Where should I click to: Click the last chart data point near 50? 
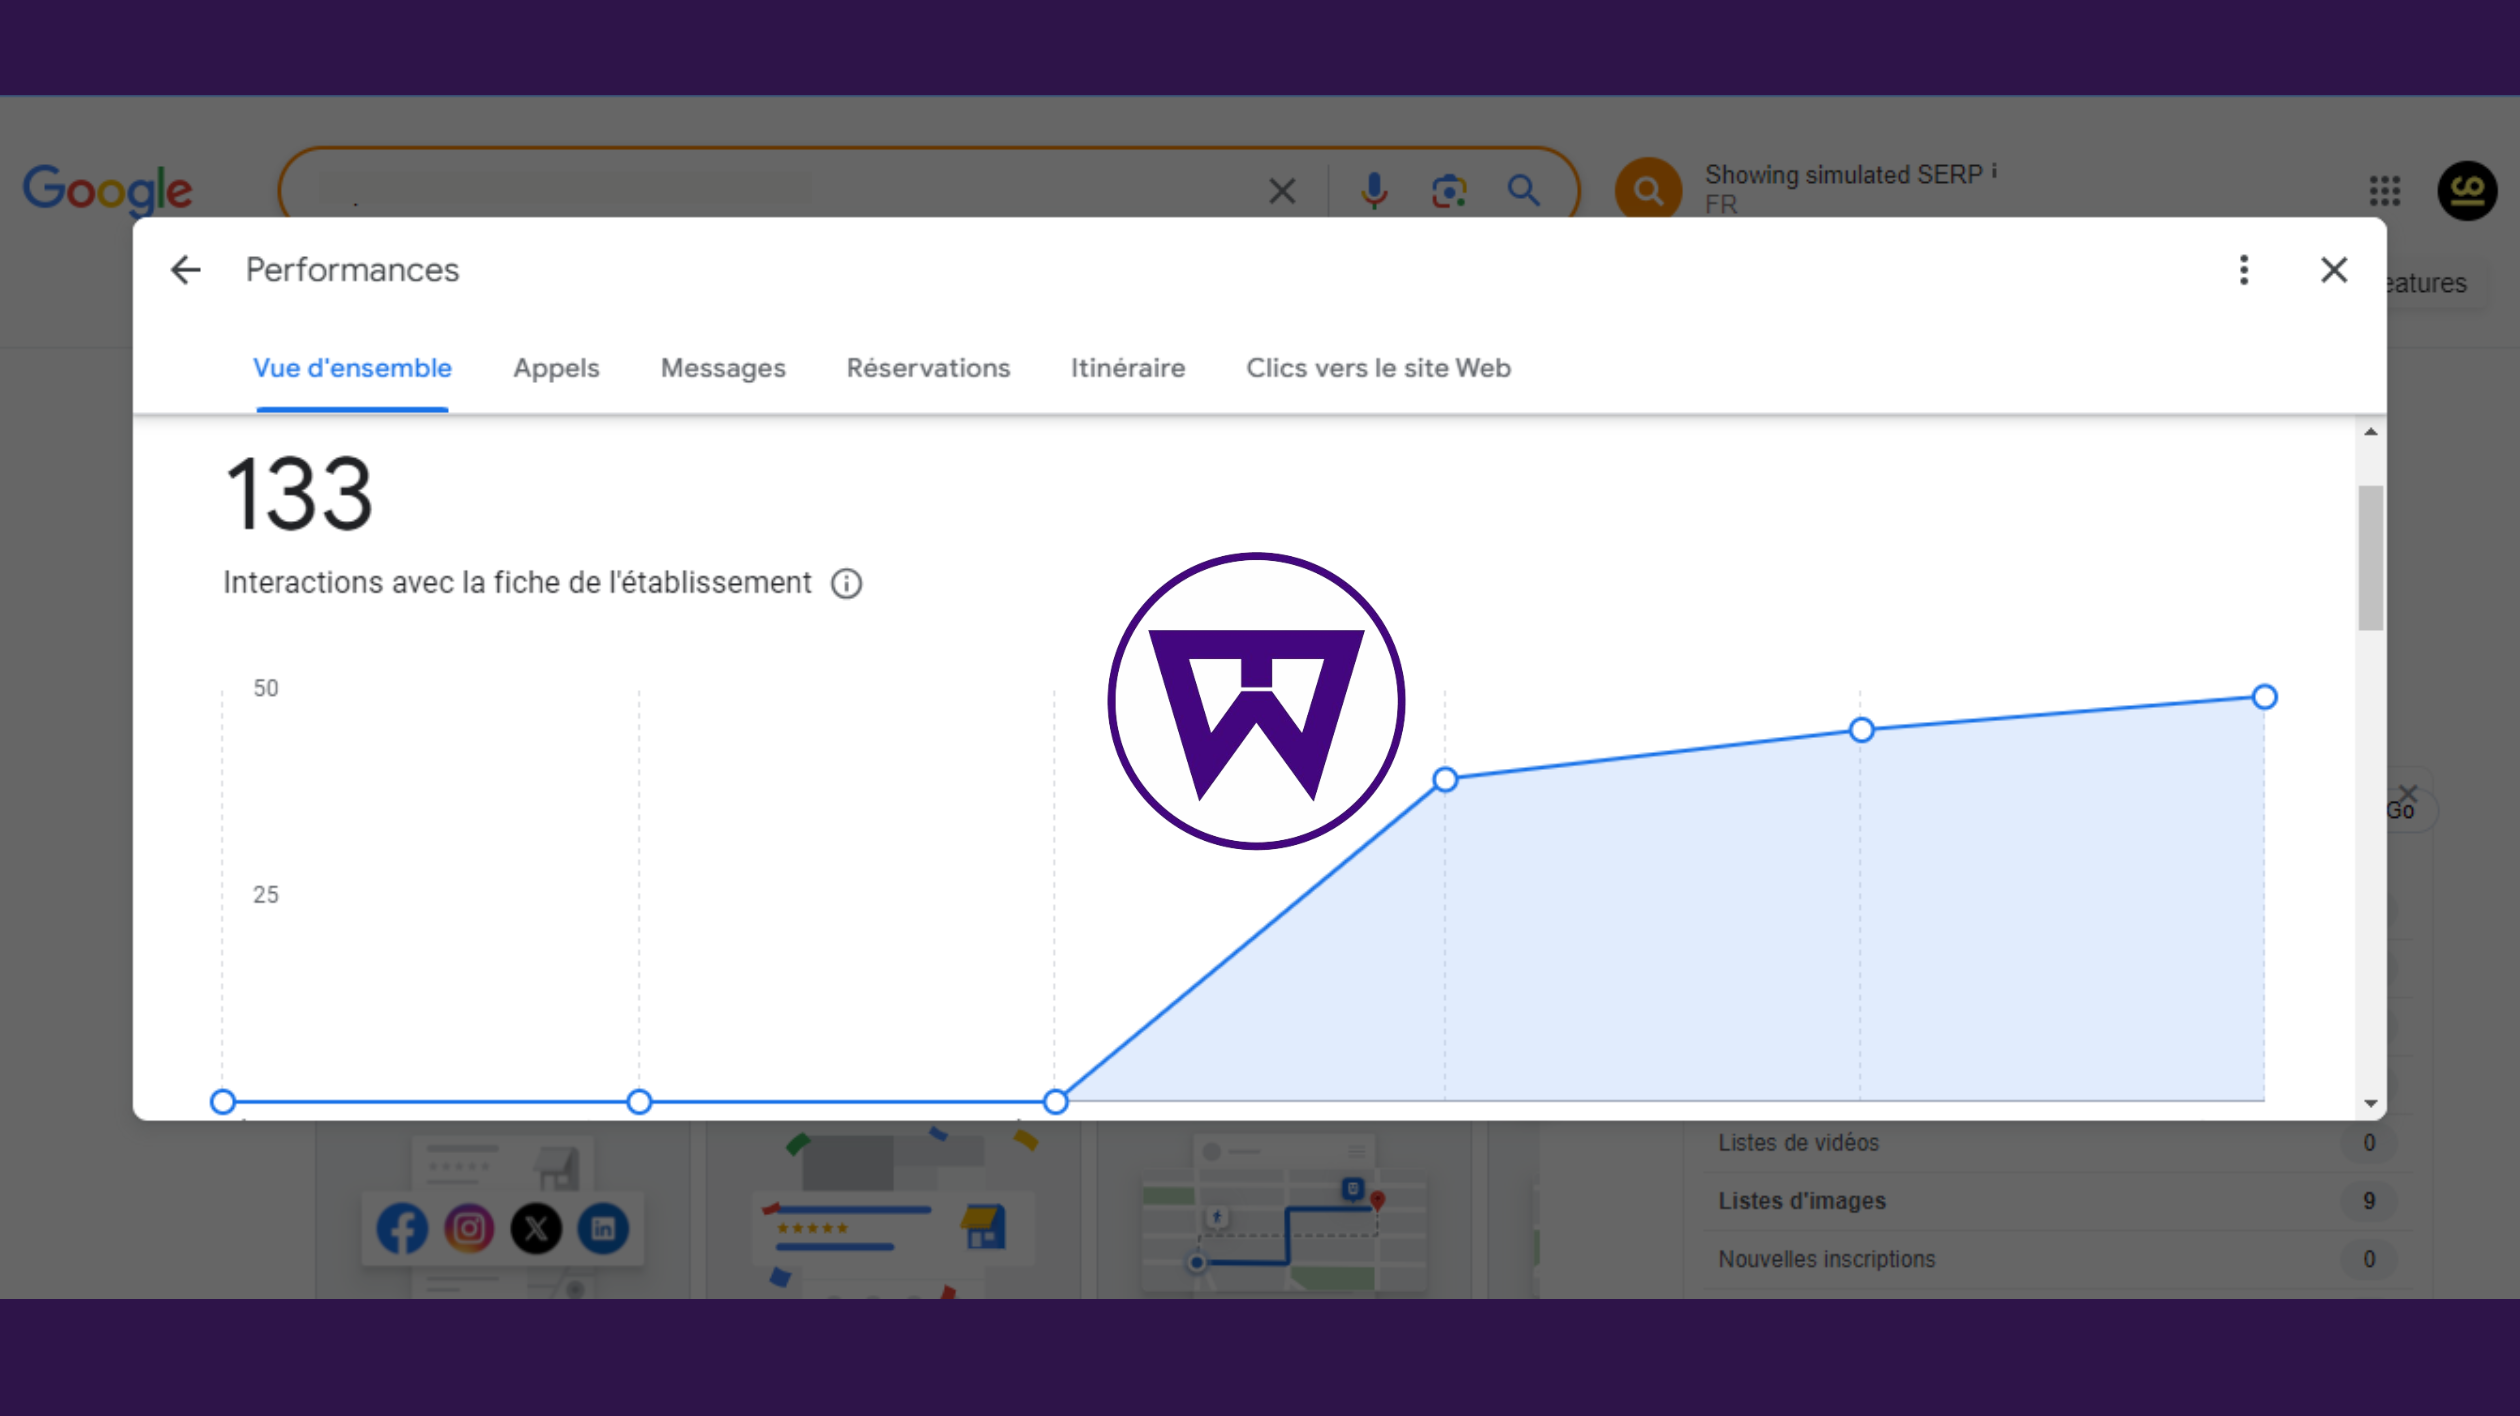[2265, 697]
